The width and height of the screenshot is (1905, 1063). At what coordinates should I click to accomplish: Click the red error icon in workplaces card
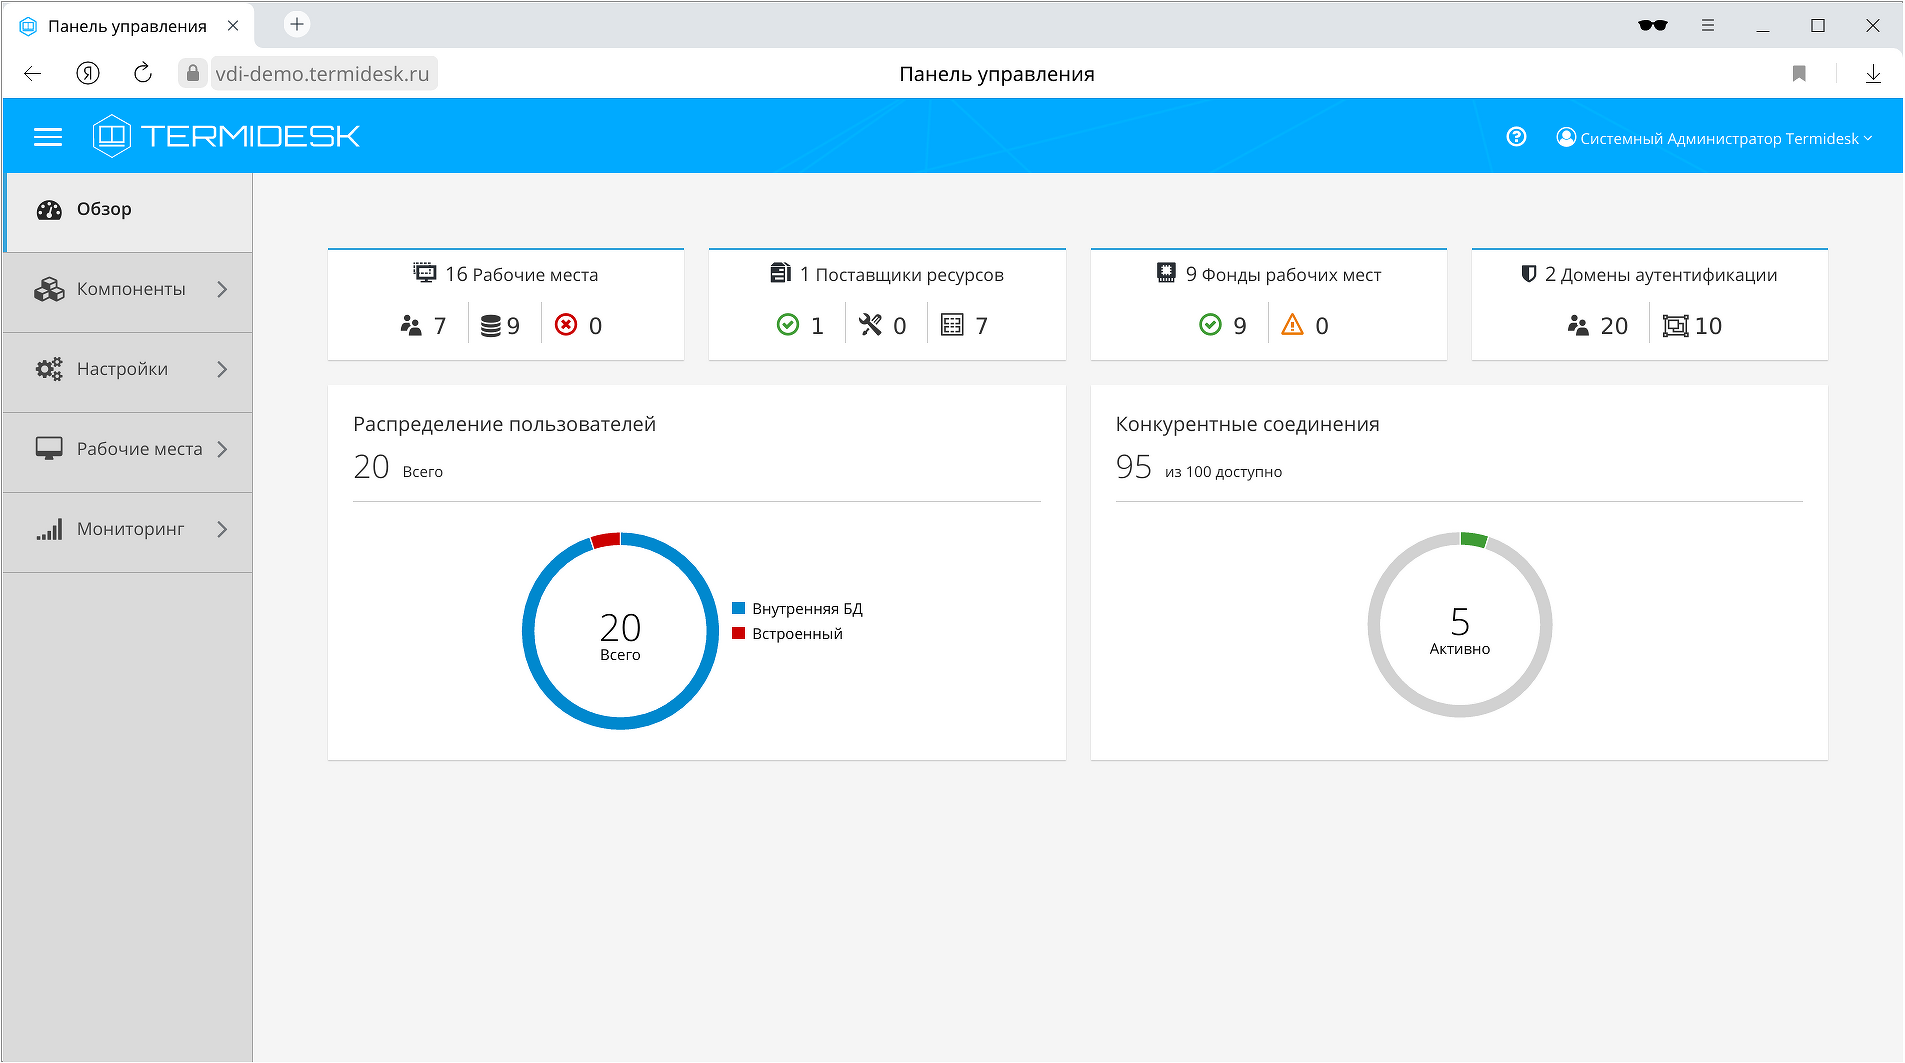pyautogui.click(x=566, y=325)
